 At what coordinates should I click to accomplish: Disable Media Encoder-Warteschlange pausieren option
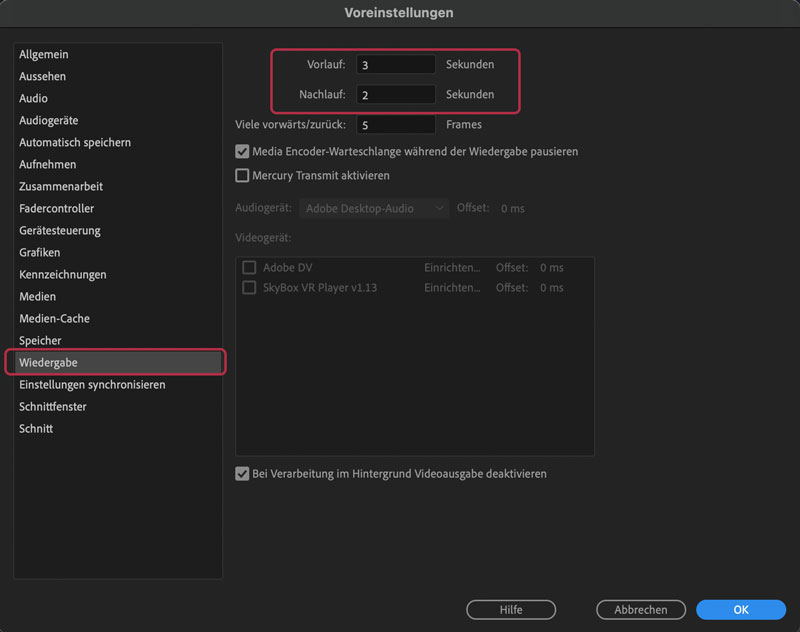pyautogui.click(x=242, y=152)
